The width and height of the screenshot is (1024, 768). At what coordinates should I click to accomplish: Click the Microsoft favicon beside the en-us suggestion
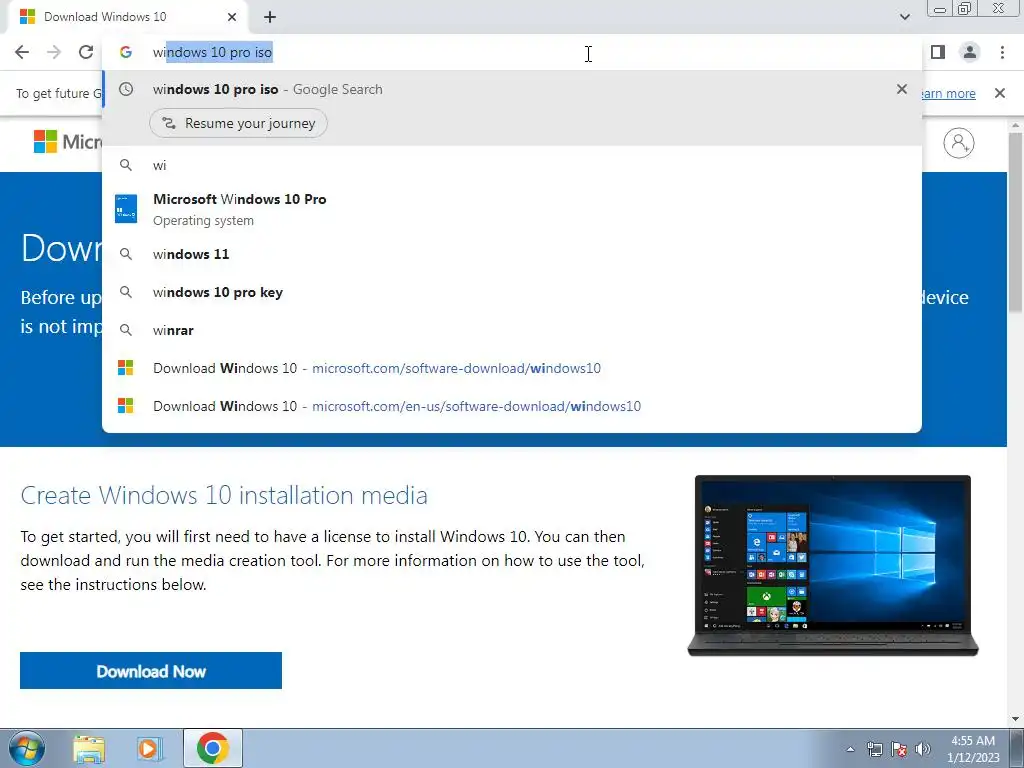pyautogui.click(x=125, y=406)
